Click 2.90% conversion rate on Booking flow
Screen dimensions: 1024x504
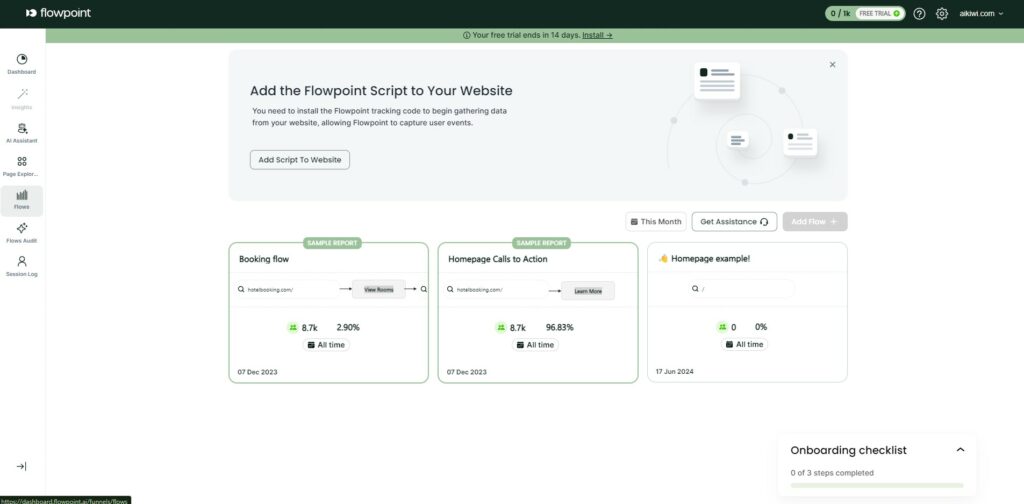tap(348, 327)
